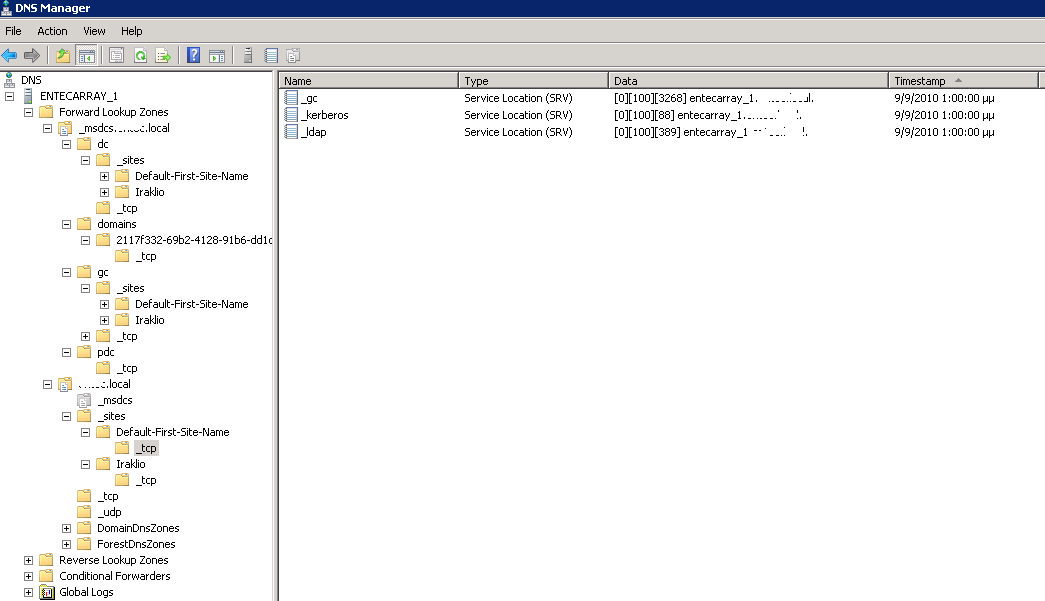Open Properties from the toolbar

pyautogui.click(x=117, y=56)
